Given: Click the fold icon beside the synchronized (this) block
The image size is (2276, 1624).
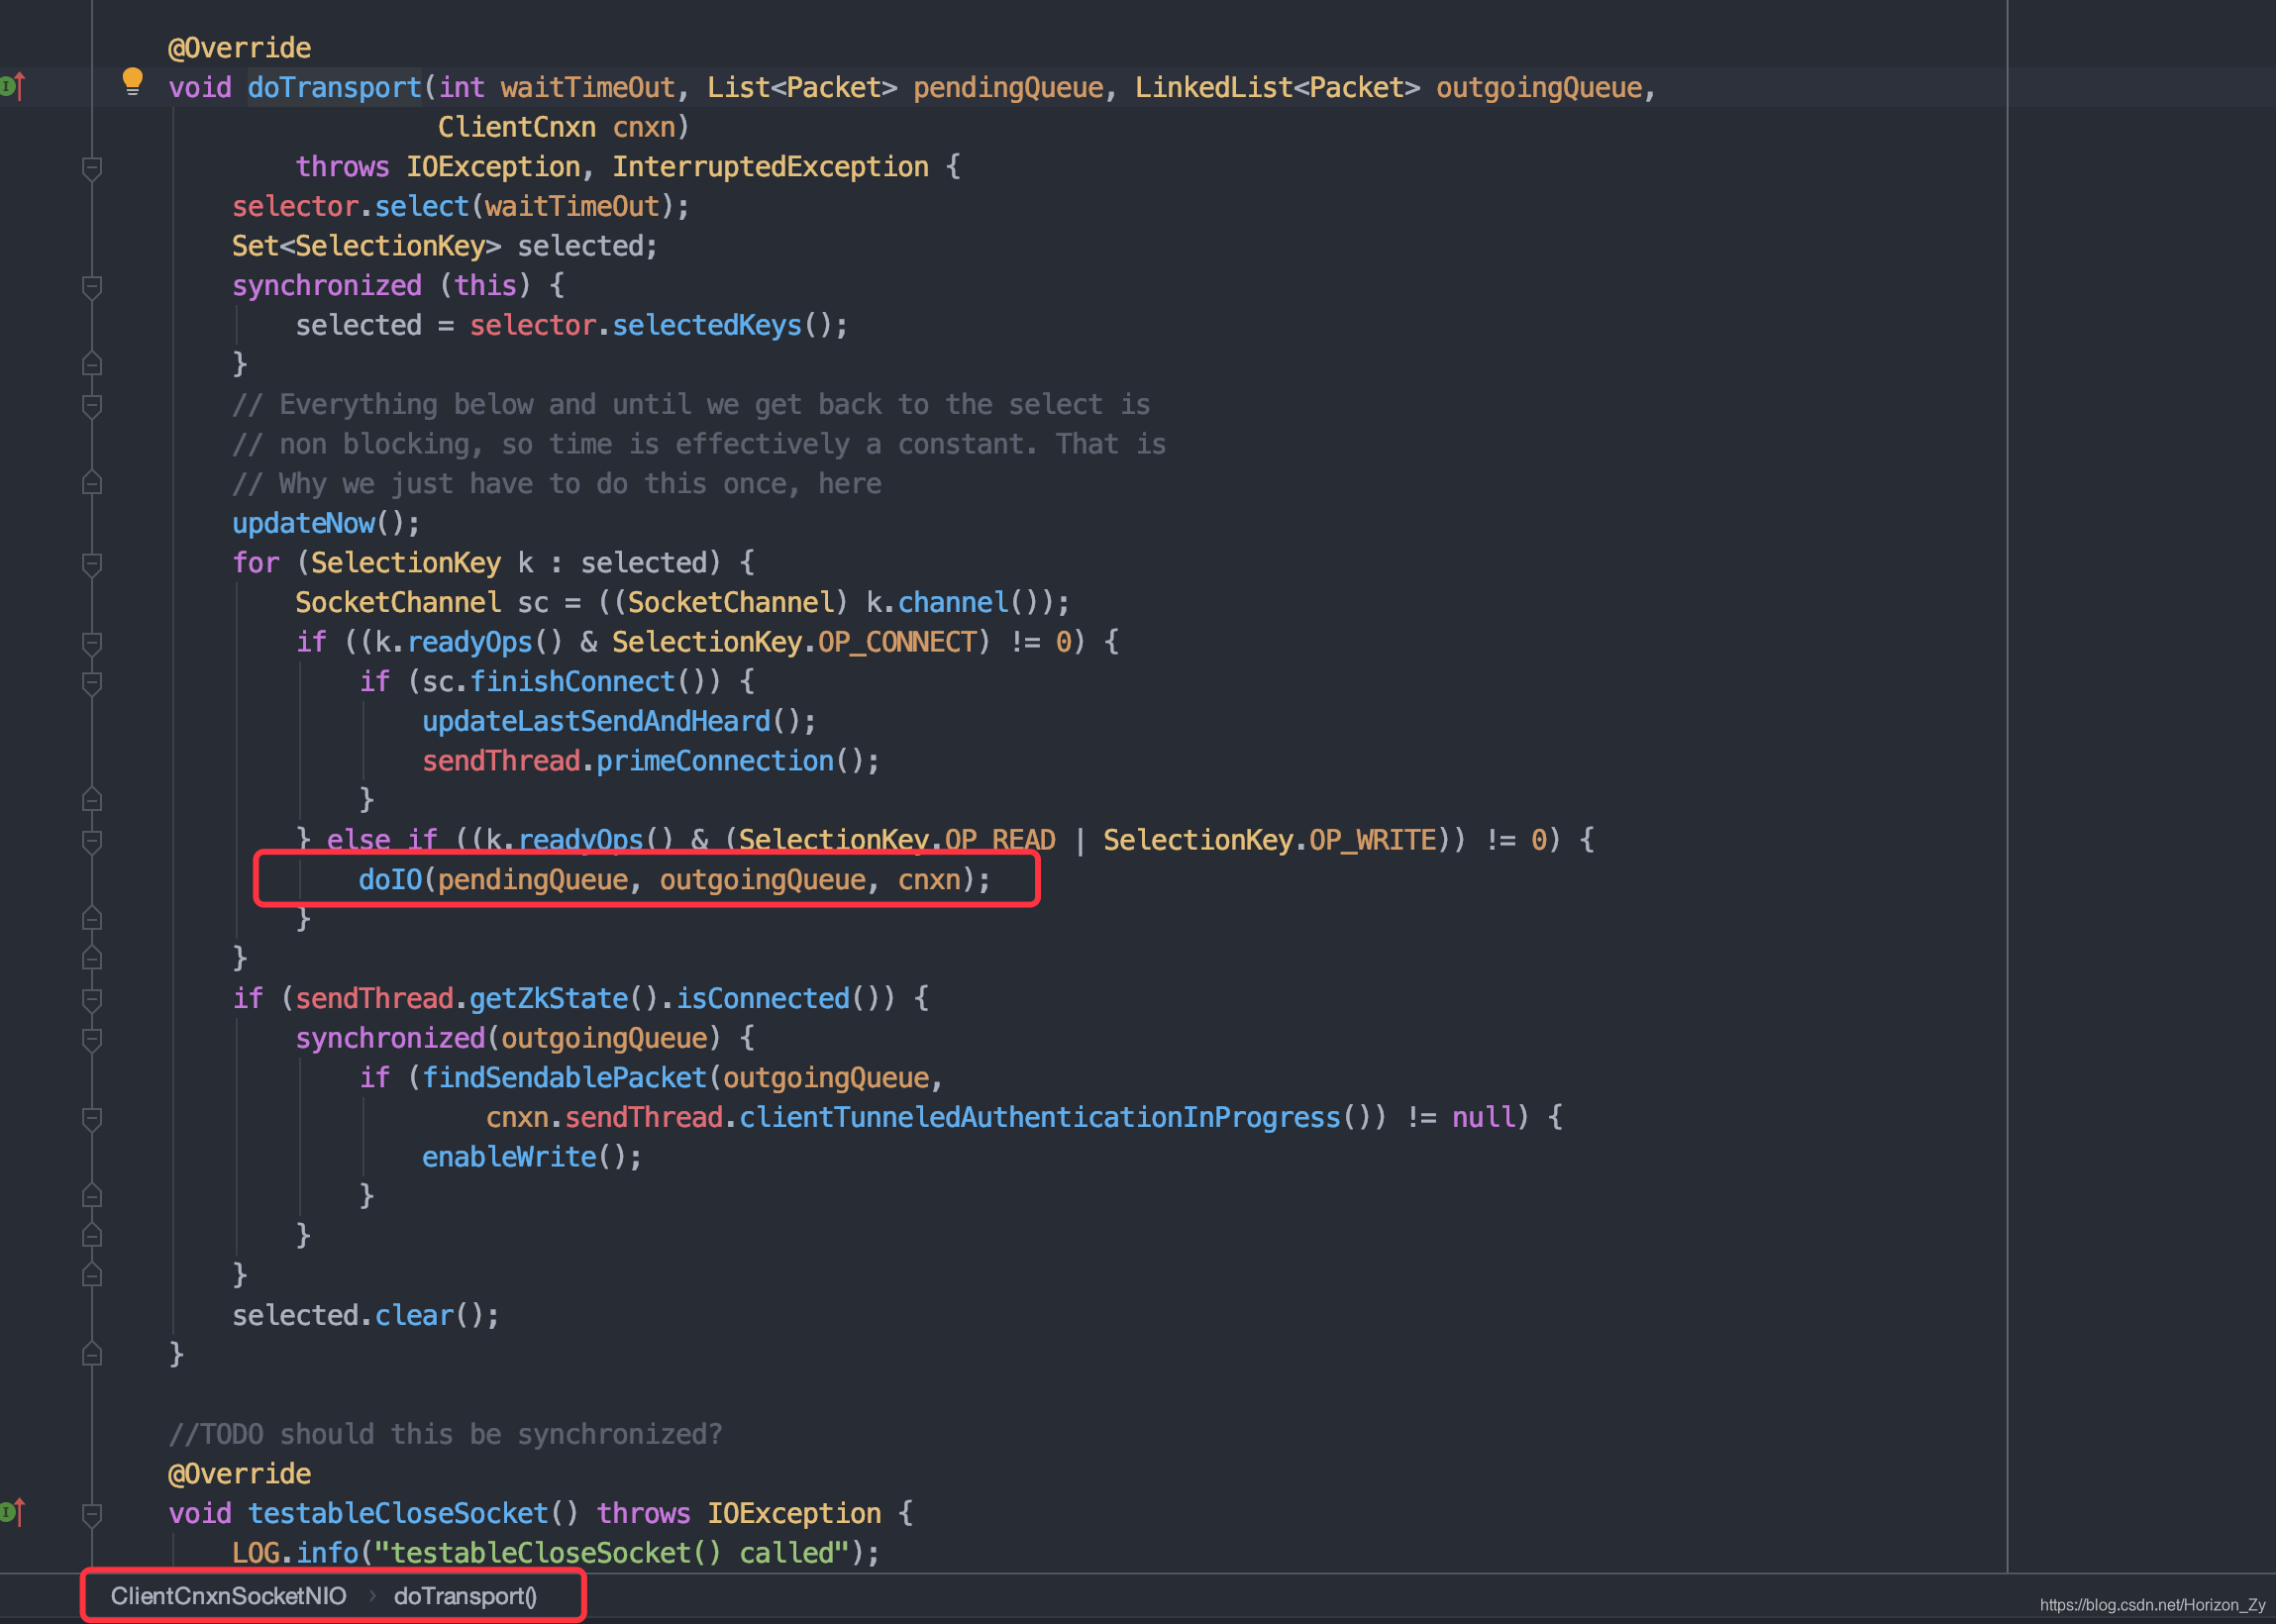Looking at the screenshot, I should pos(91,287).
